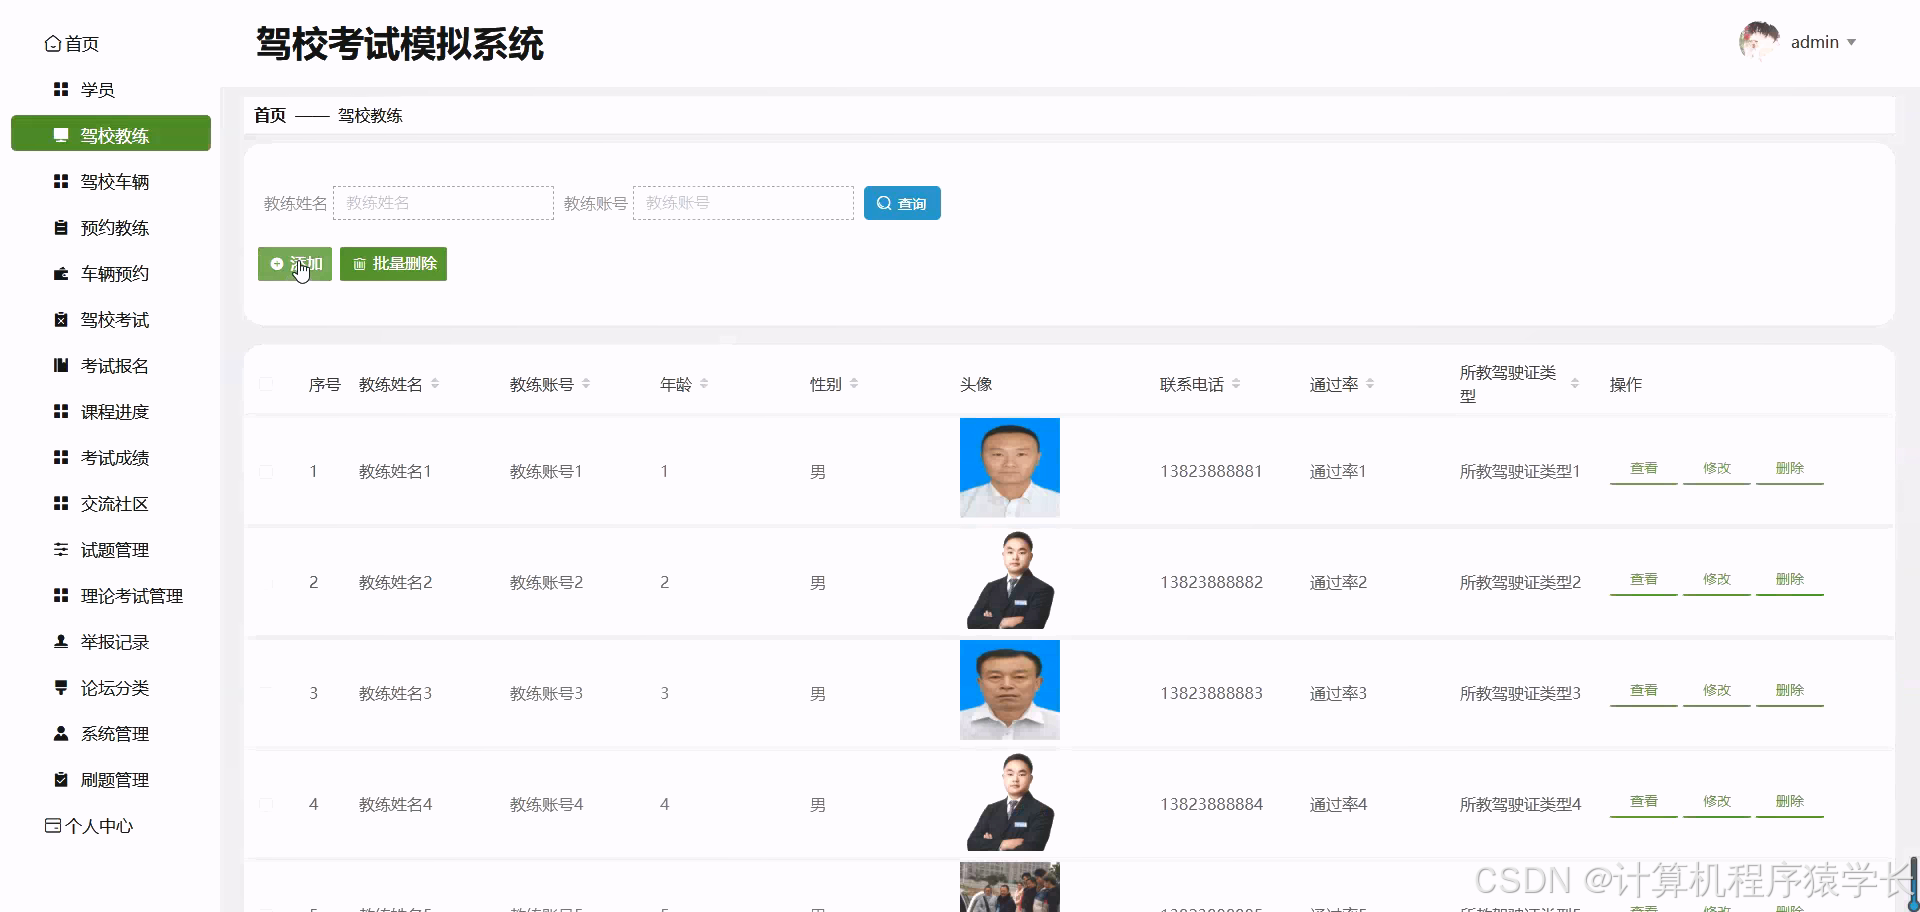Click 修改 link on the second coach row
The image size is (1920, 912).
pos(1716,578)
